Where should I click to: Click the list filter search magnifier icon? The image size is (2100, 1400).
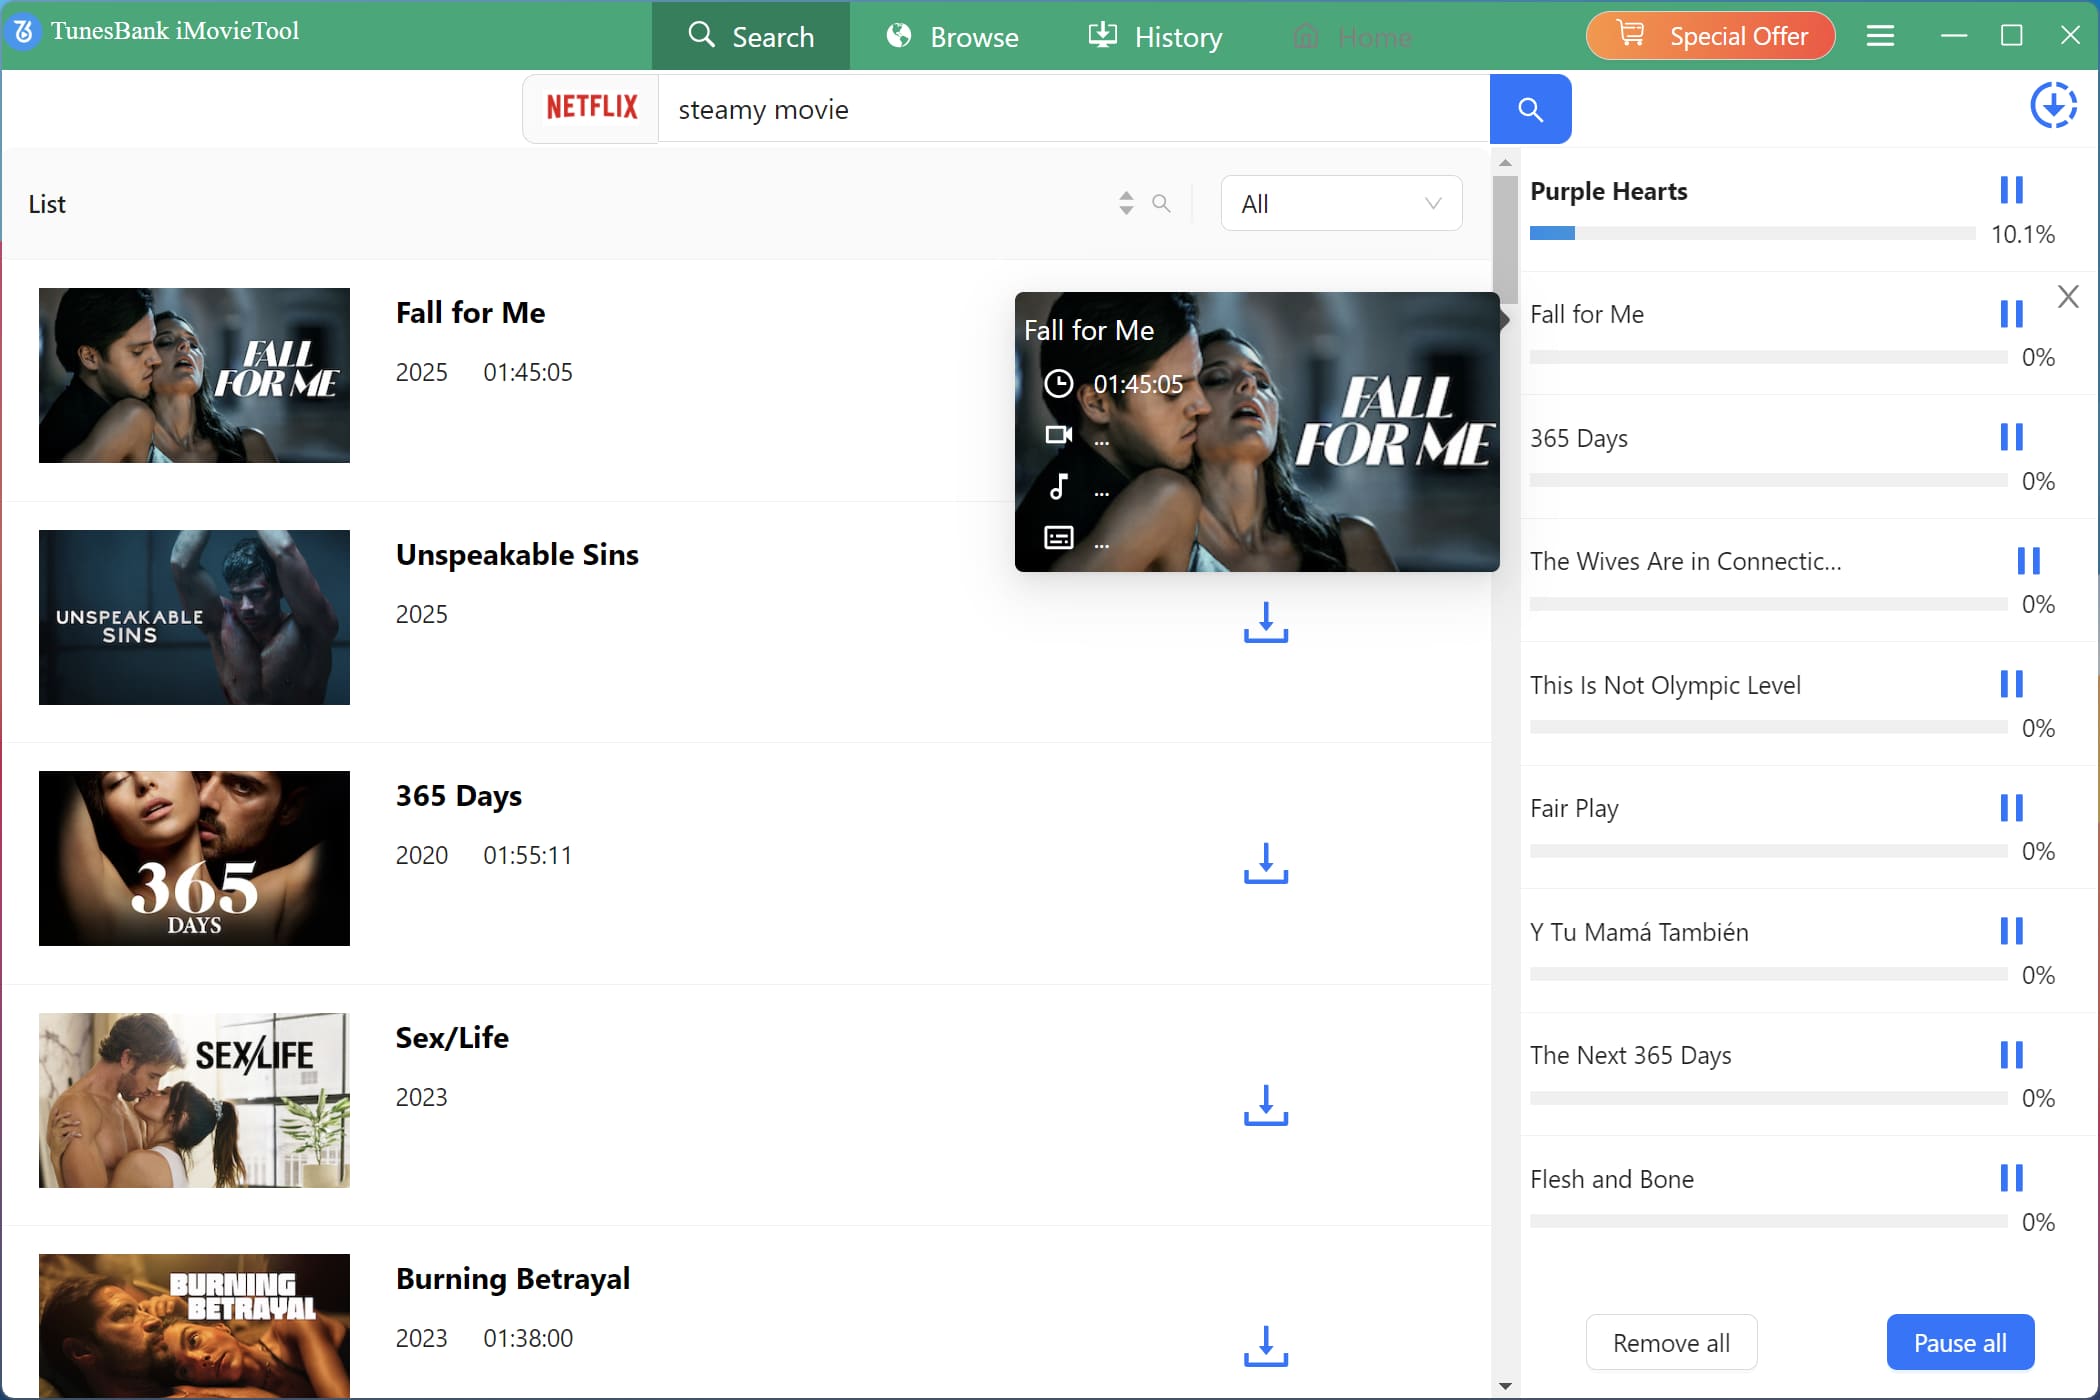point(1161,204)
